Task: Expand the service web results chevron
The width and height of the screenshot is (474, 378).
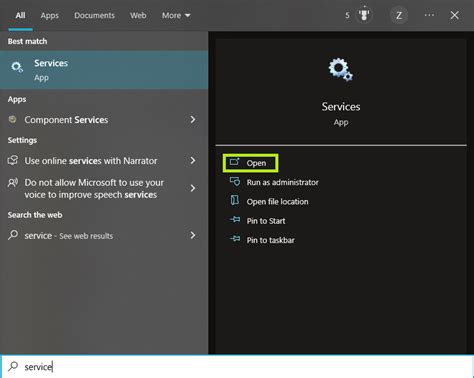Action: 193,235
